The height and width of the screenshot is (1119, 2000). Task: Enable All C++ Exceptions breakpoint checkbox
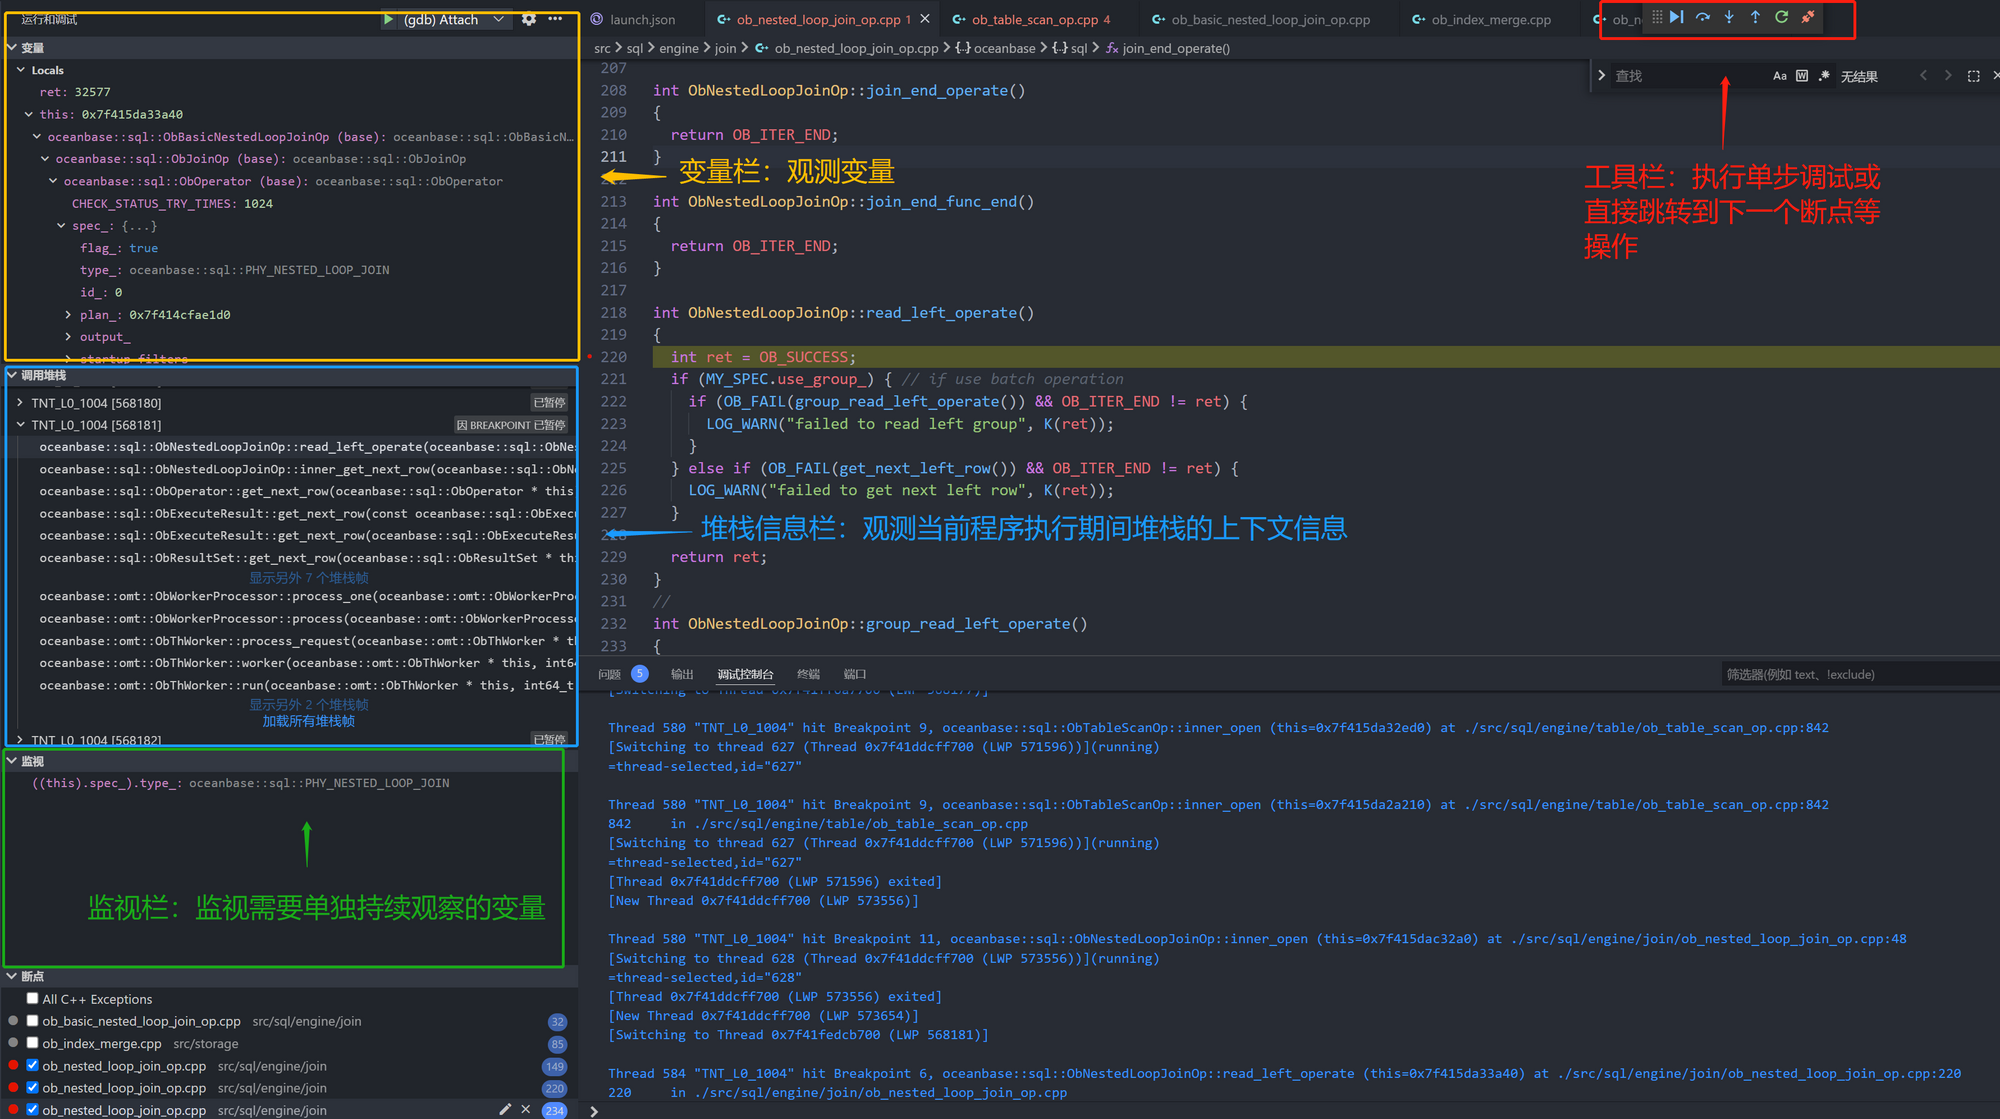[33, 998]
